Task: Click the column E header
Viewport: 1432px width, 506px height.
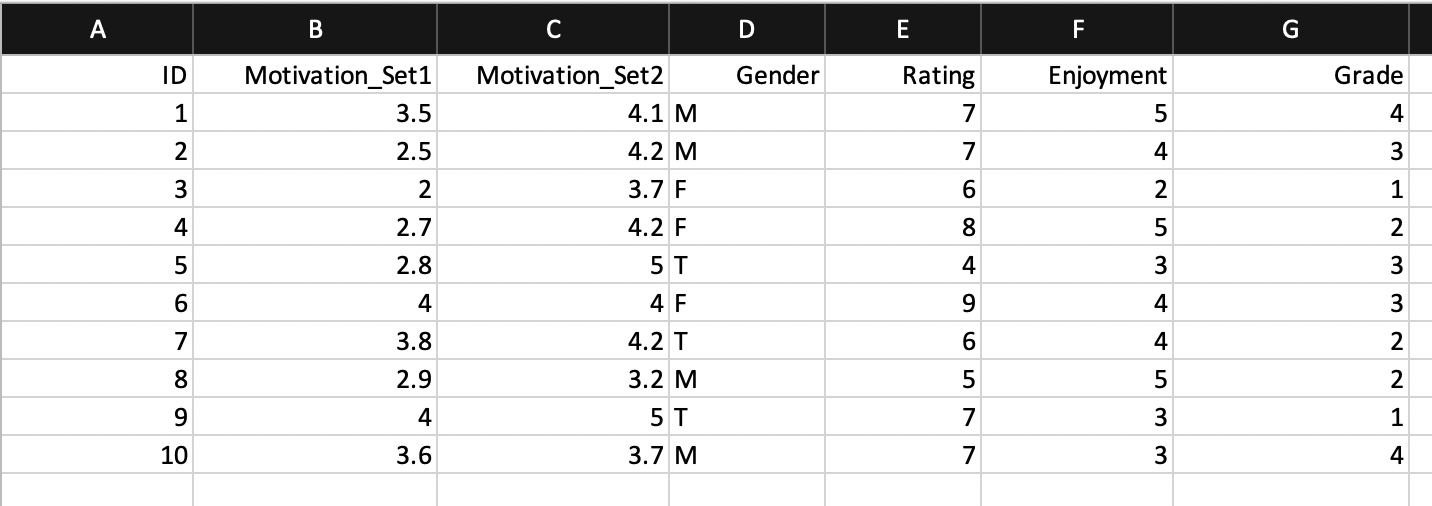Action: coord(902,30)
